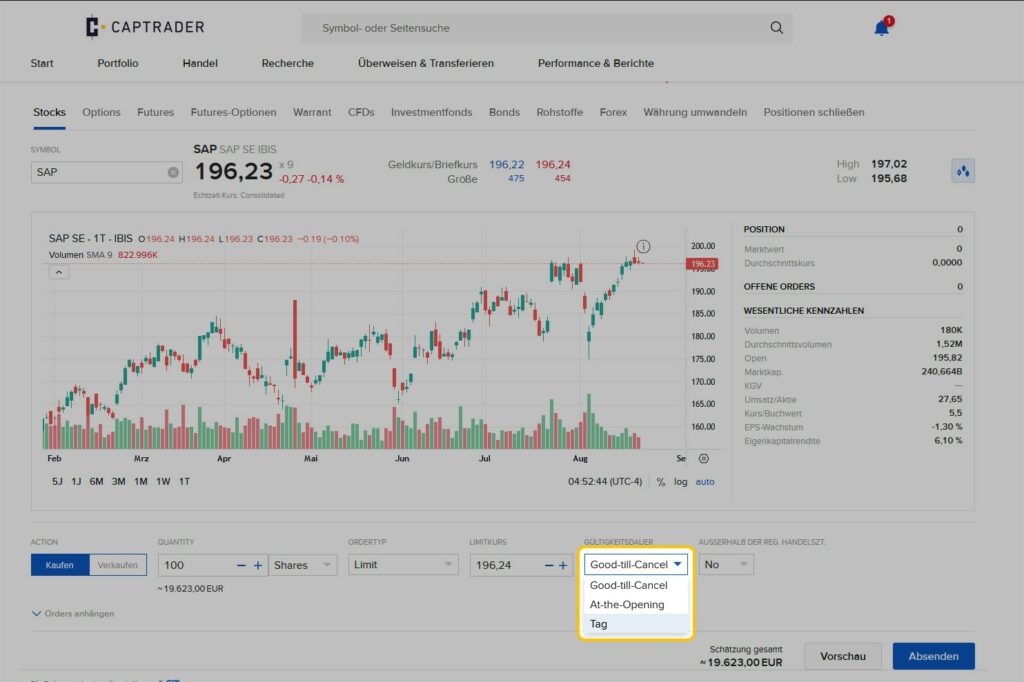
Task: Select Kaufen action
Action: pos(59,565)
